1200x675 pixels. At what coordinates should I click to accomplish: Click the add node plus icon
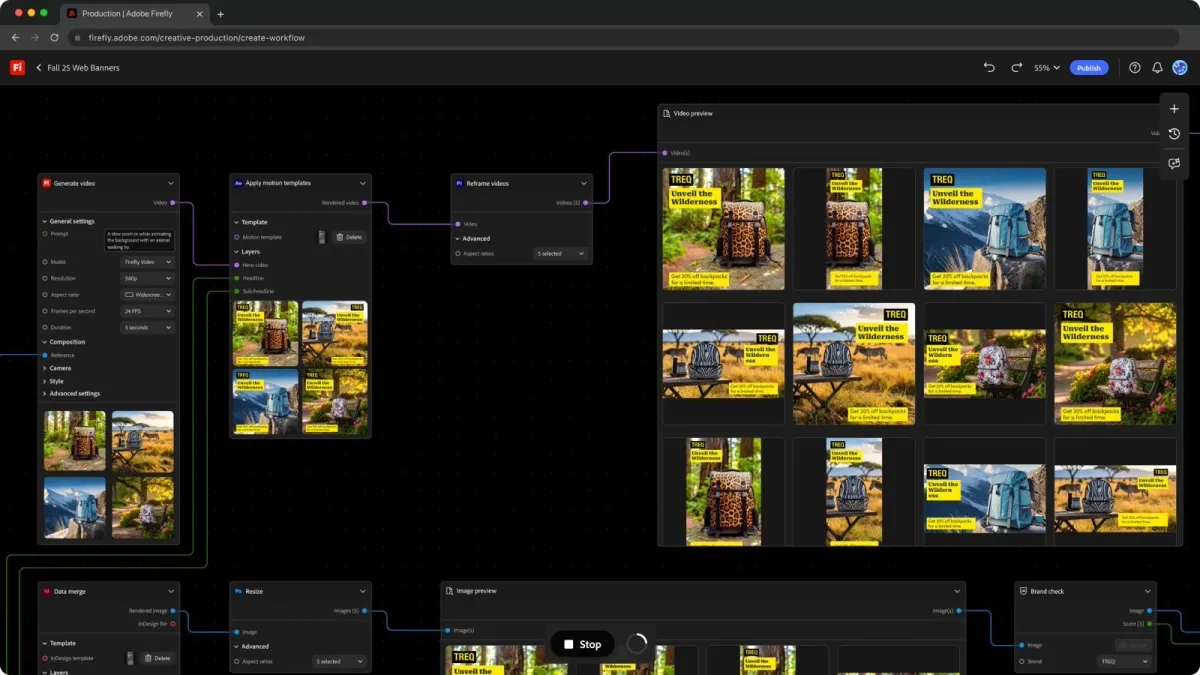tap(1174, 109)
